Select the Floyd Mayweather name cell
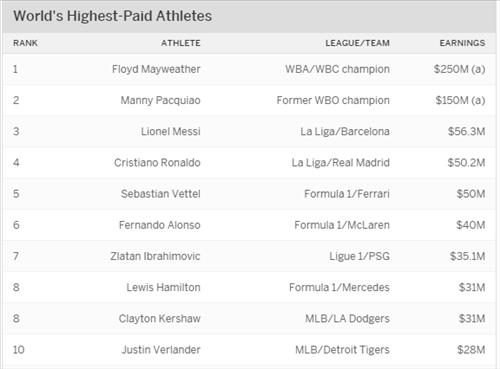The image size is (500, 369). (156, 69)
